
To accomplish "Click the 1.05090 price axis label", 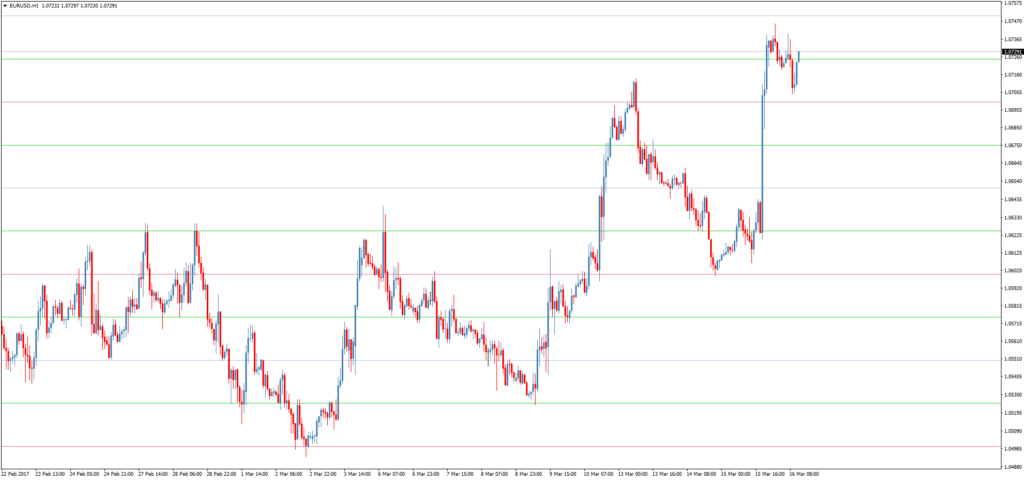I will [x=1013, y=430].
